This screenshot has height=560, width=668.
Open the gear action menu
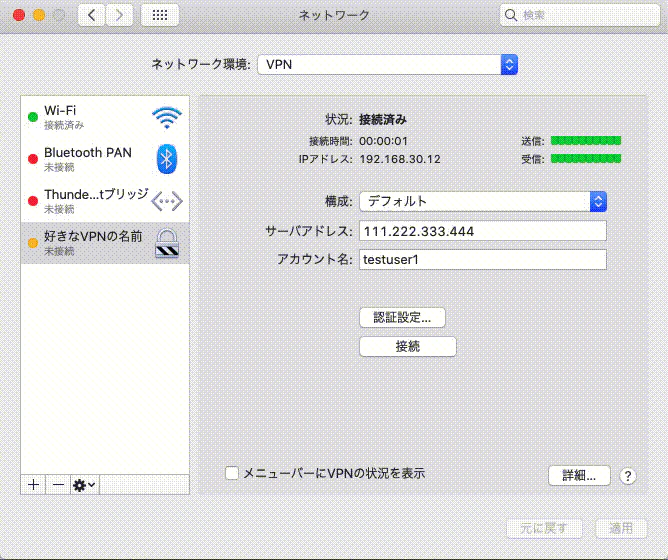pyautogui.click(x=84, y=485)
